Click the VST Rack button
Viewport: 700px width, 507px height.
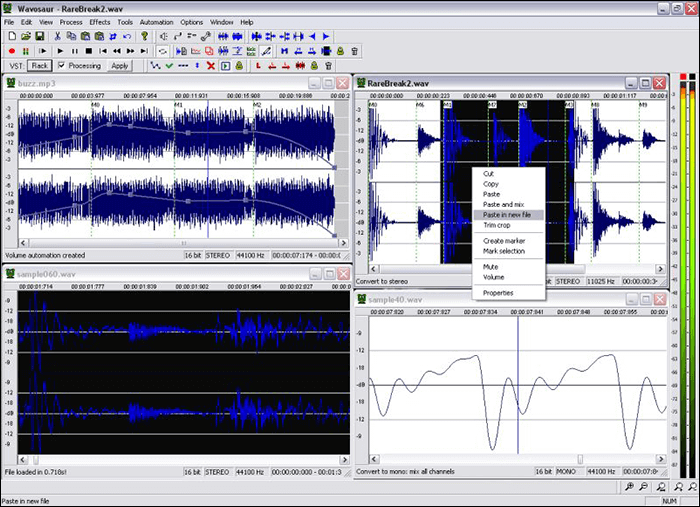[40, 66]
